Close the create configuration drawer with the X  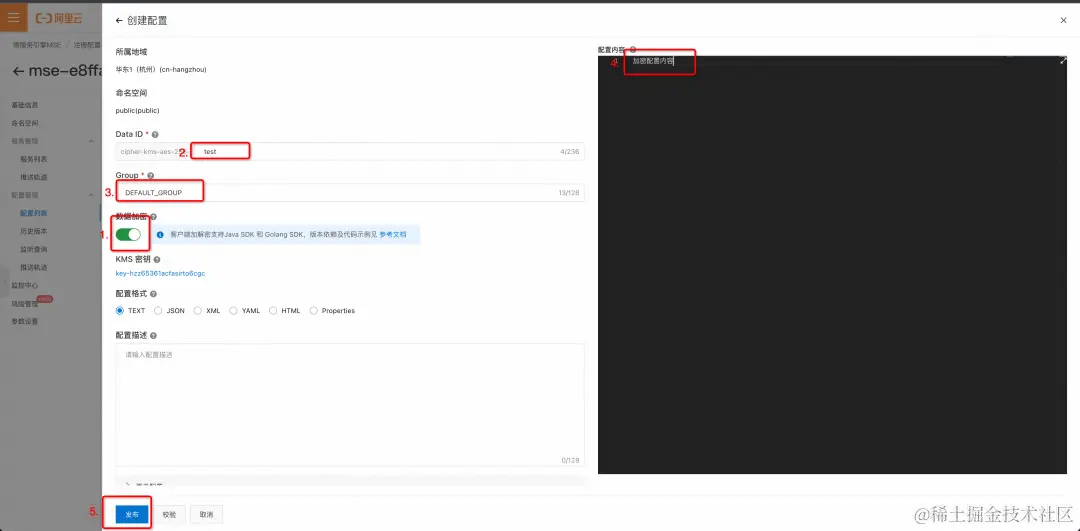tap(1063, 21)
